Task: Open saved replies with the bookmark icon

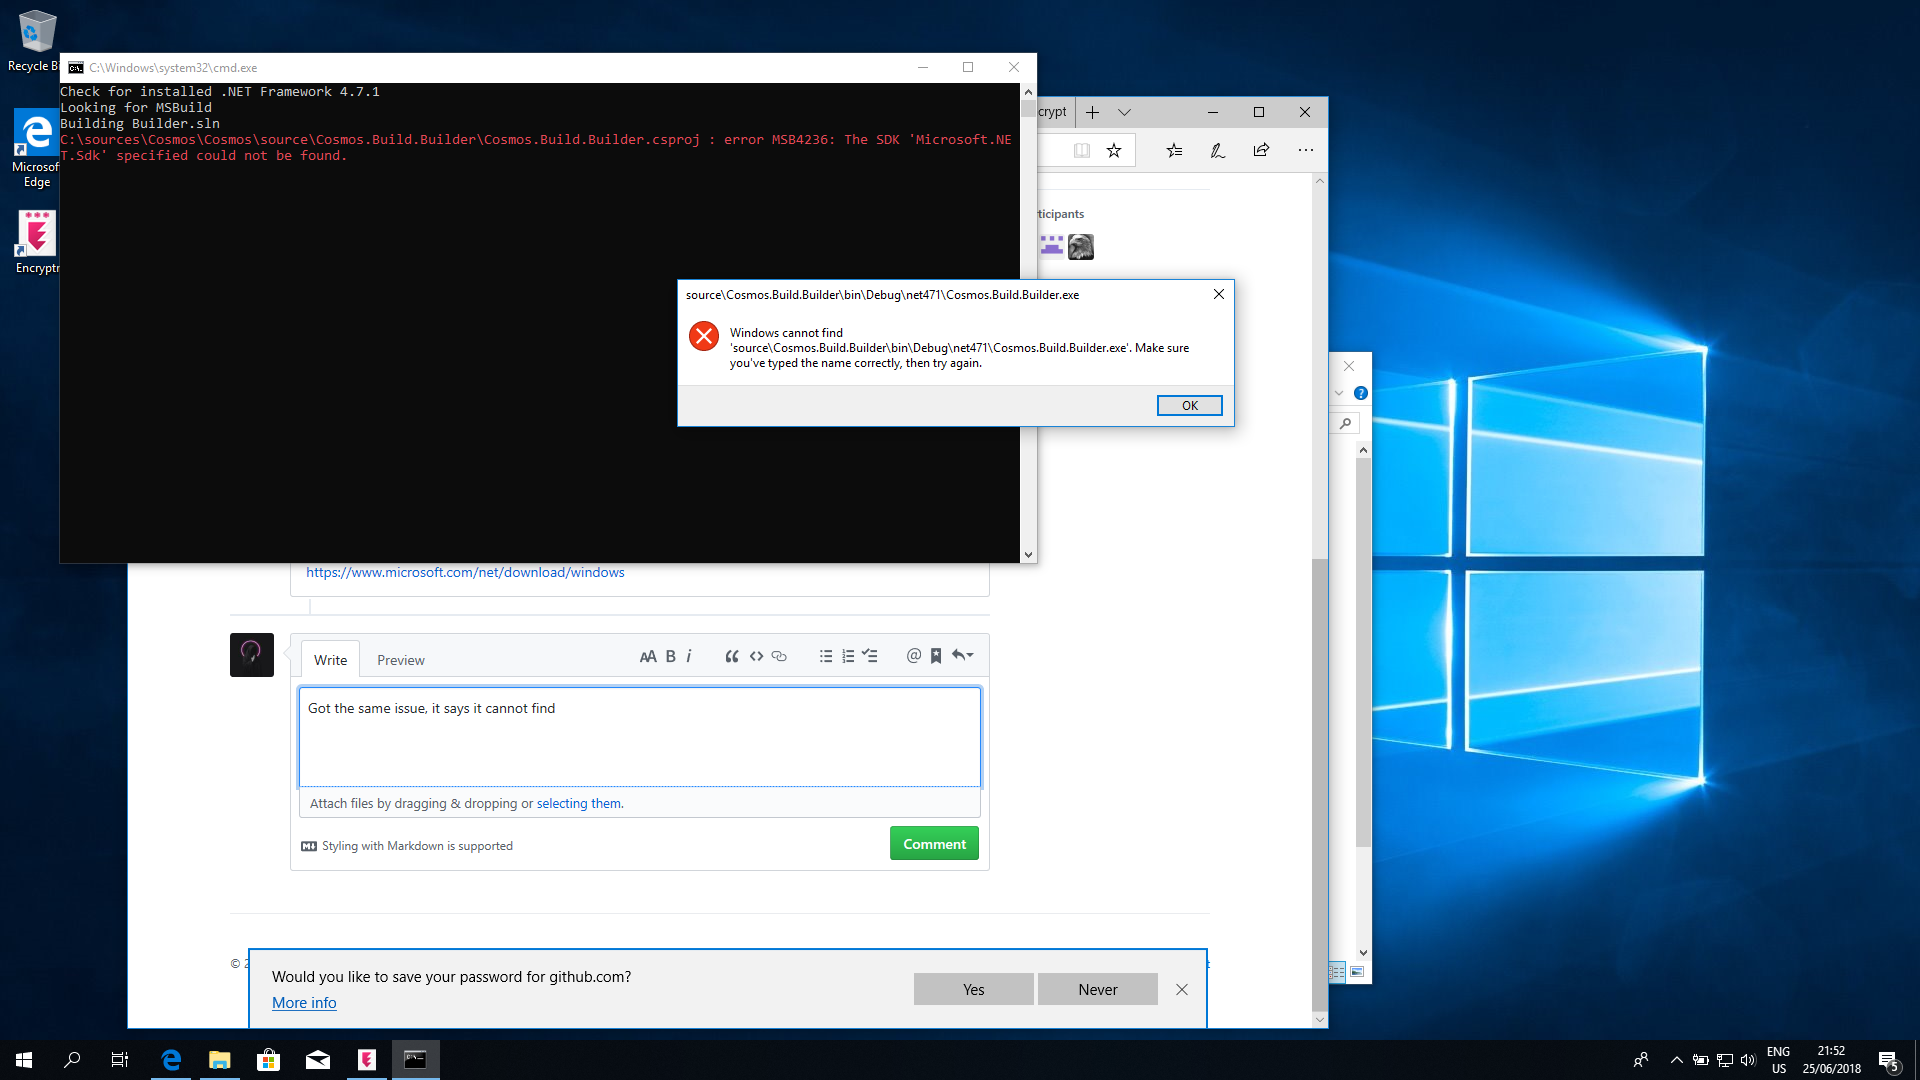Action: (936, 656)
